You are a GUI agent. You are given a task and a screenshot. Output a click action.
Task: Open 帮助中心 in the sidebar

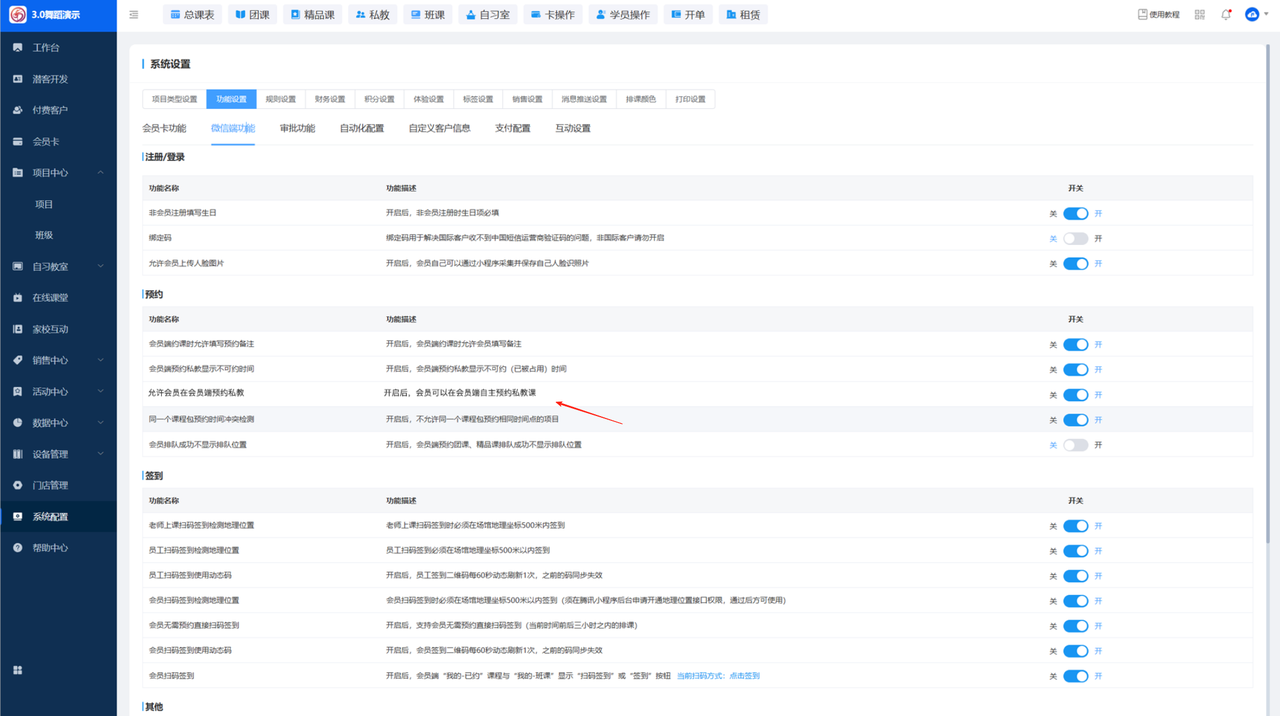coord(50,548)
